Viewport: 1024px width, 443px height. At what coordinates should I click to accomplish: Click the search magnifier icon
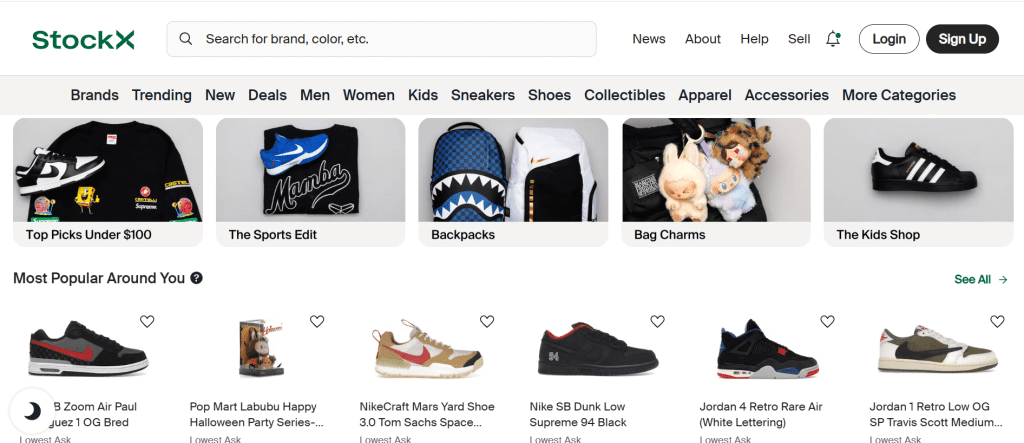185,39
